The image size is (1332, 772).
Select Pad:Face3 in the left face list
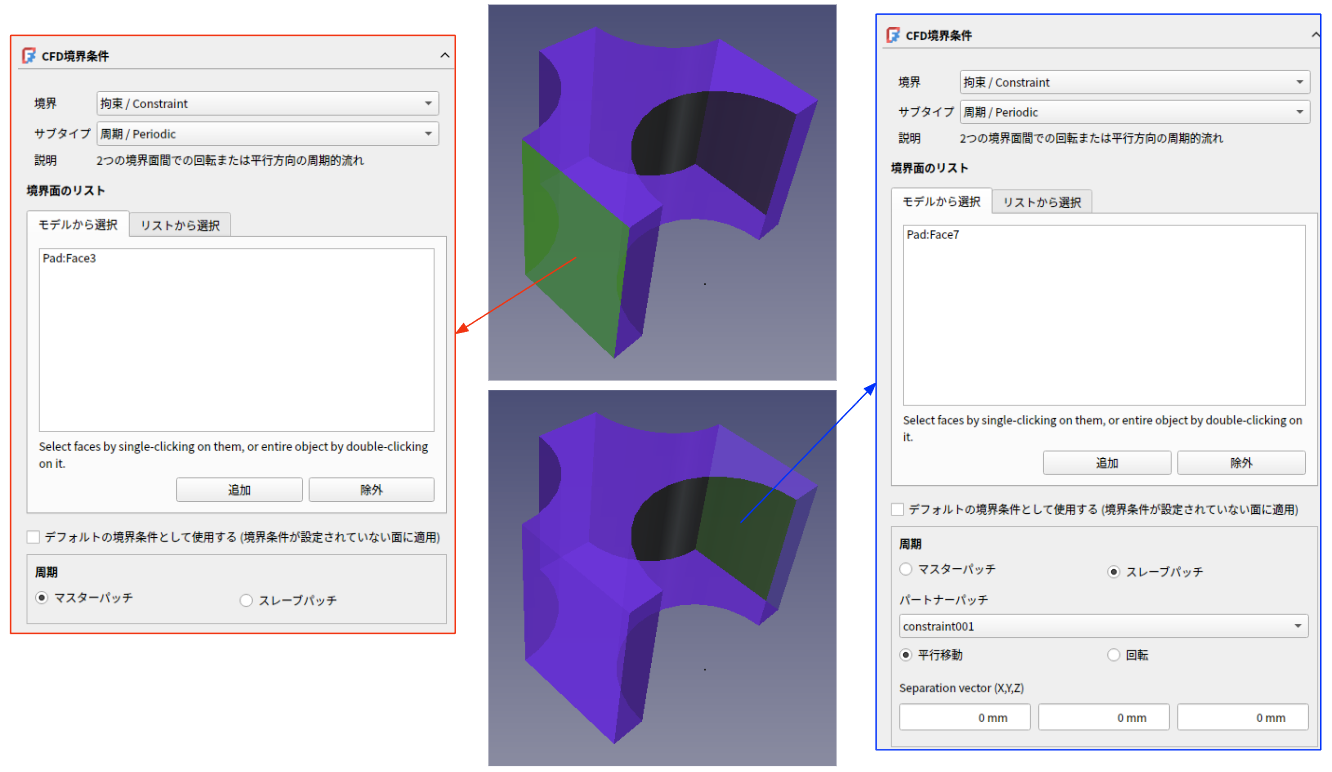tap(70, 259)
